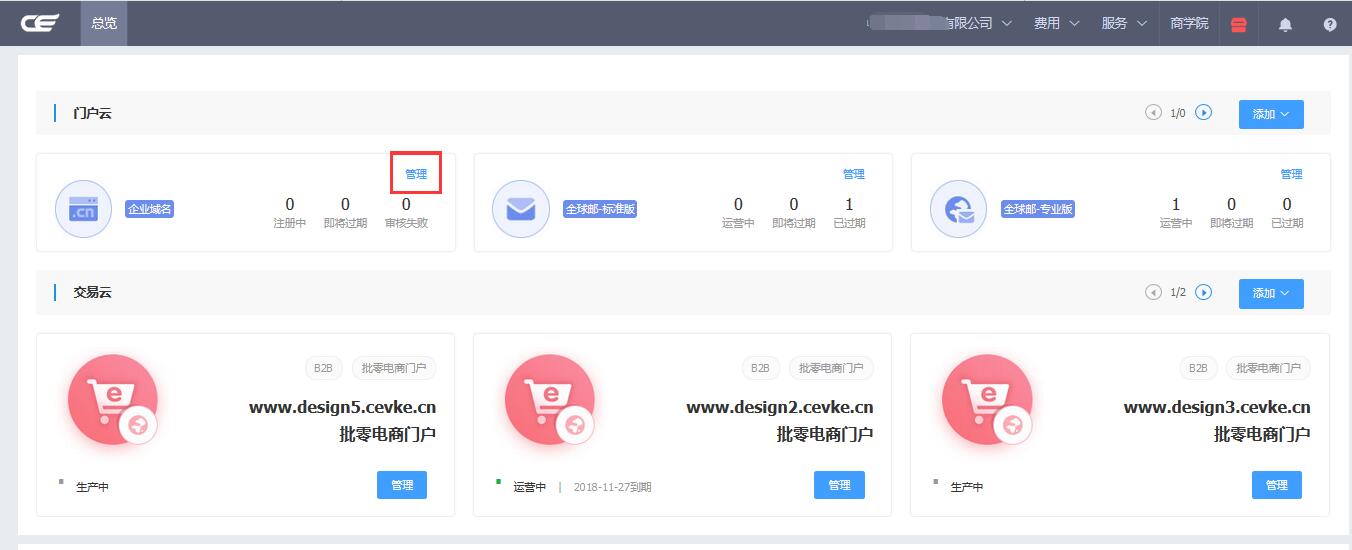Click the design5 shopping cart icon
This screenshot has height=550, width=1352.
tap(113, 399)
